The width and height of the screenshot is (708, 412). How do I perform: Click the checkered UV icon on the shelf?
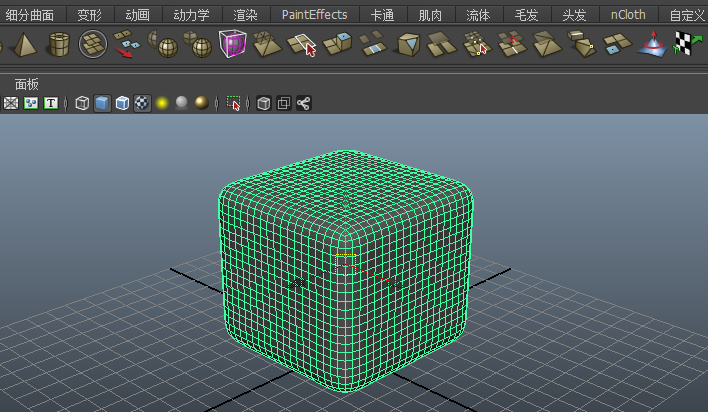coord(684,44)
